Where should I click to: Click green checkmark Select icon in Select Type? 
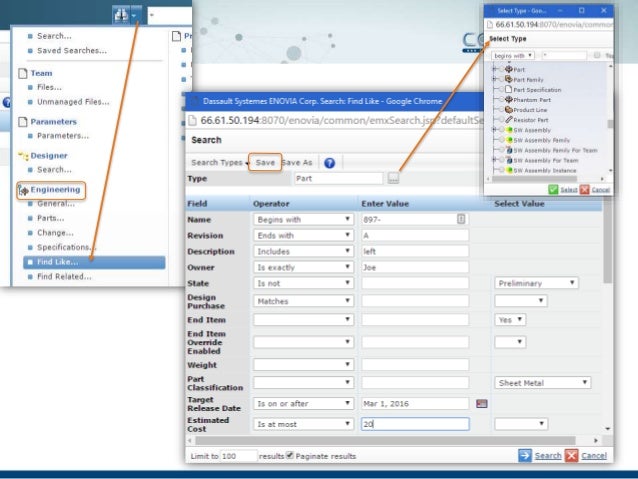click(553, 190)
